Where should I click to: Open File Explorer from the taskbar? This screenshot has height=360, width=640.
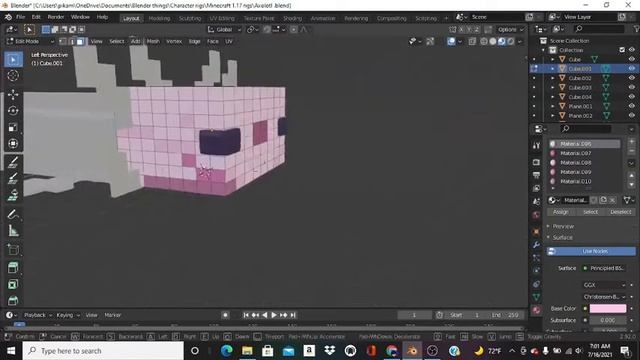pyautogui.click(x=247, y=351)
